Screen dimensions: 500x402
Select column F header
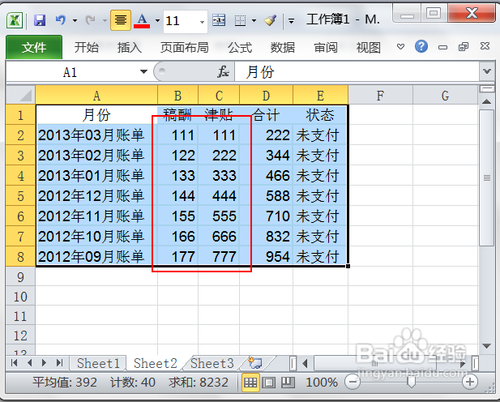click(x=380, y=96)
